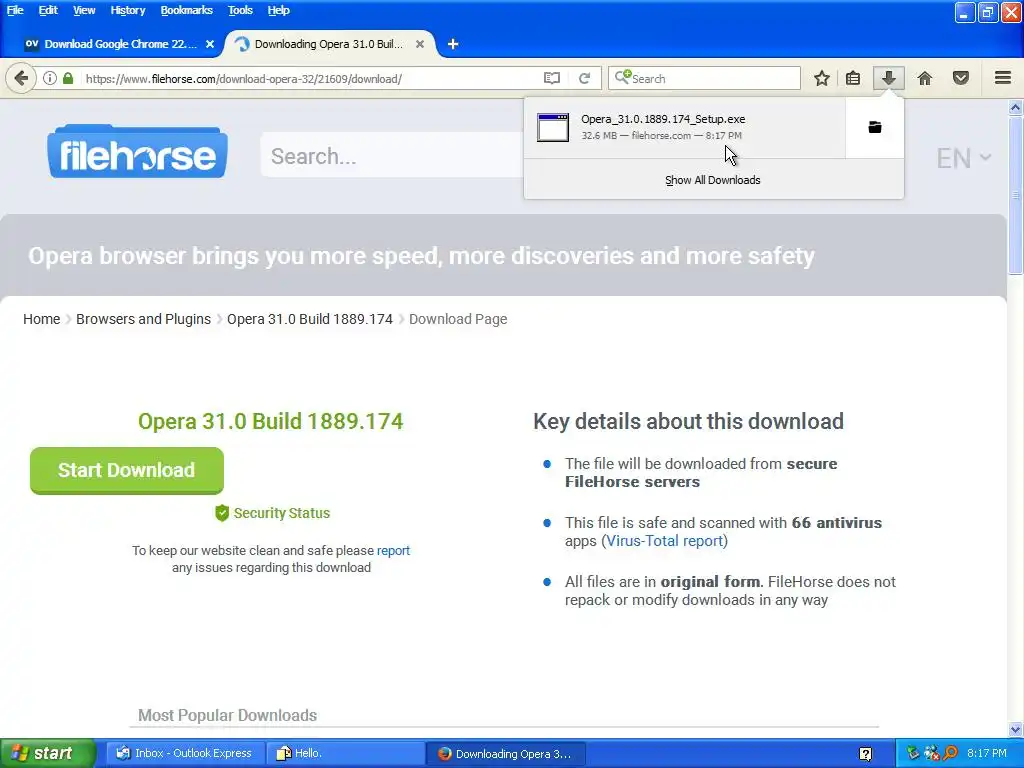Toggle the Downloads arrow toolbar button
The image size is (1024, 768).
pyautogui.click(x=888, y=78)
